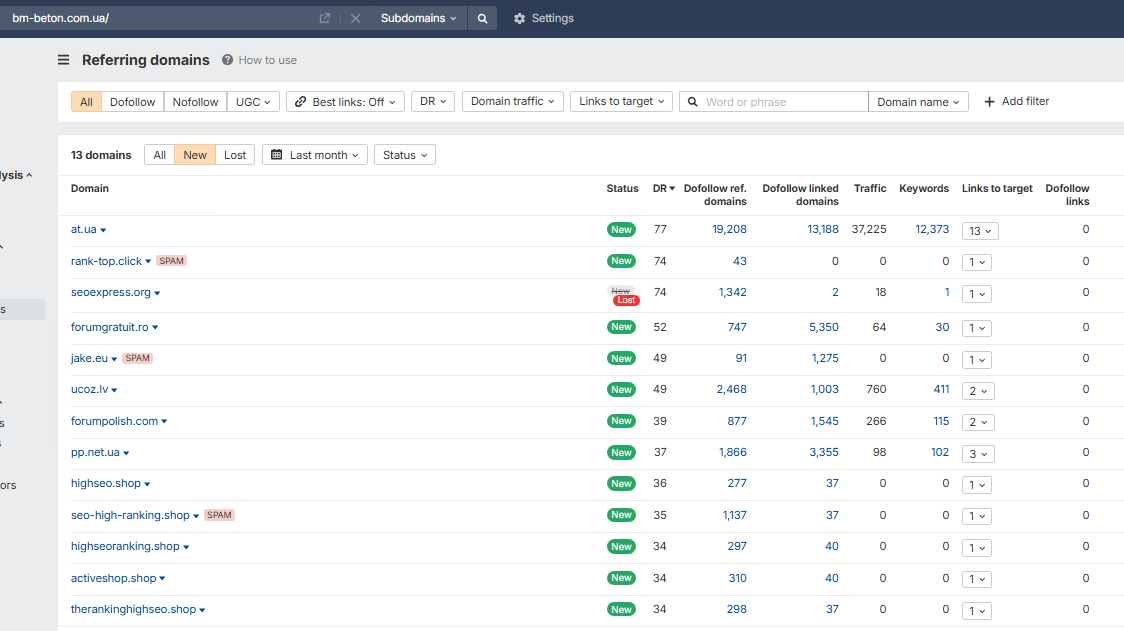Click the How to use help icon
Viewport: 1124px width, 631px height.
click(227, 60)
